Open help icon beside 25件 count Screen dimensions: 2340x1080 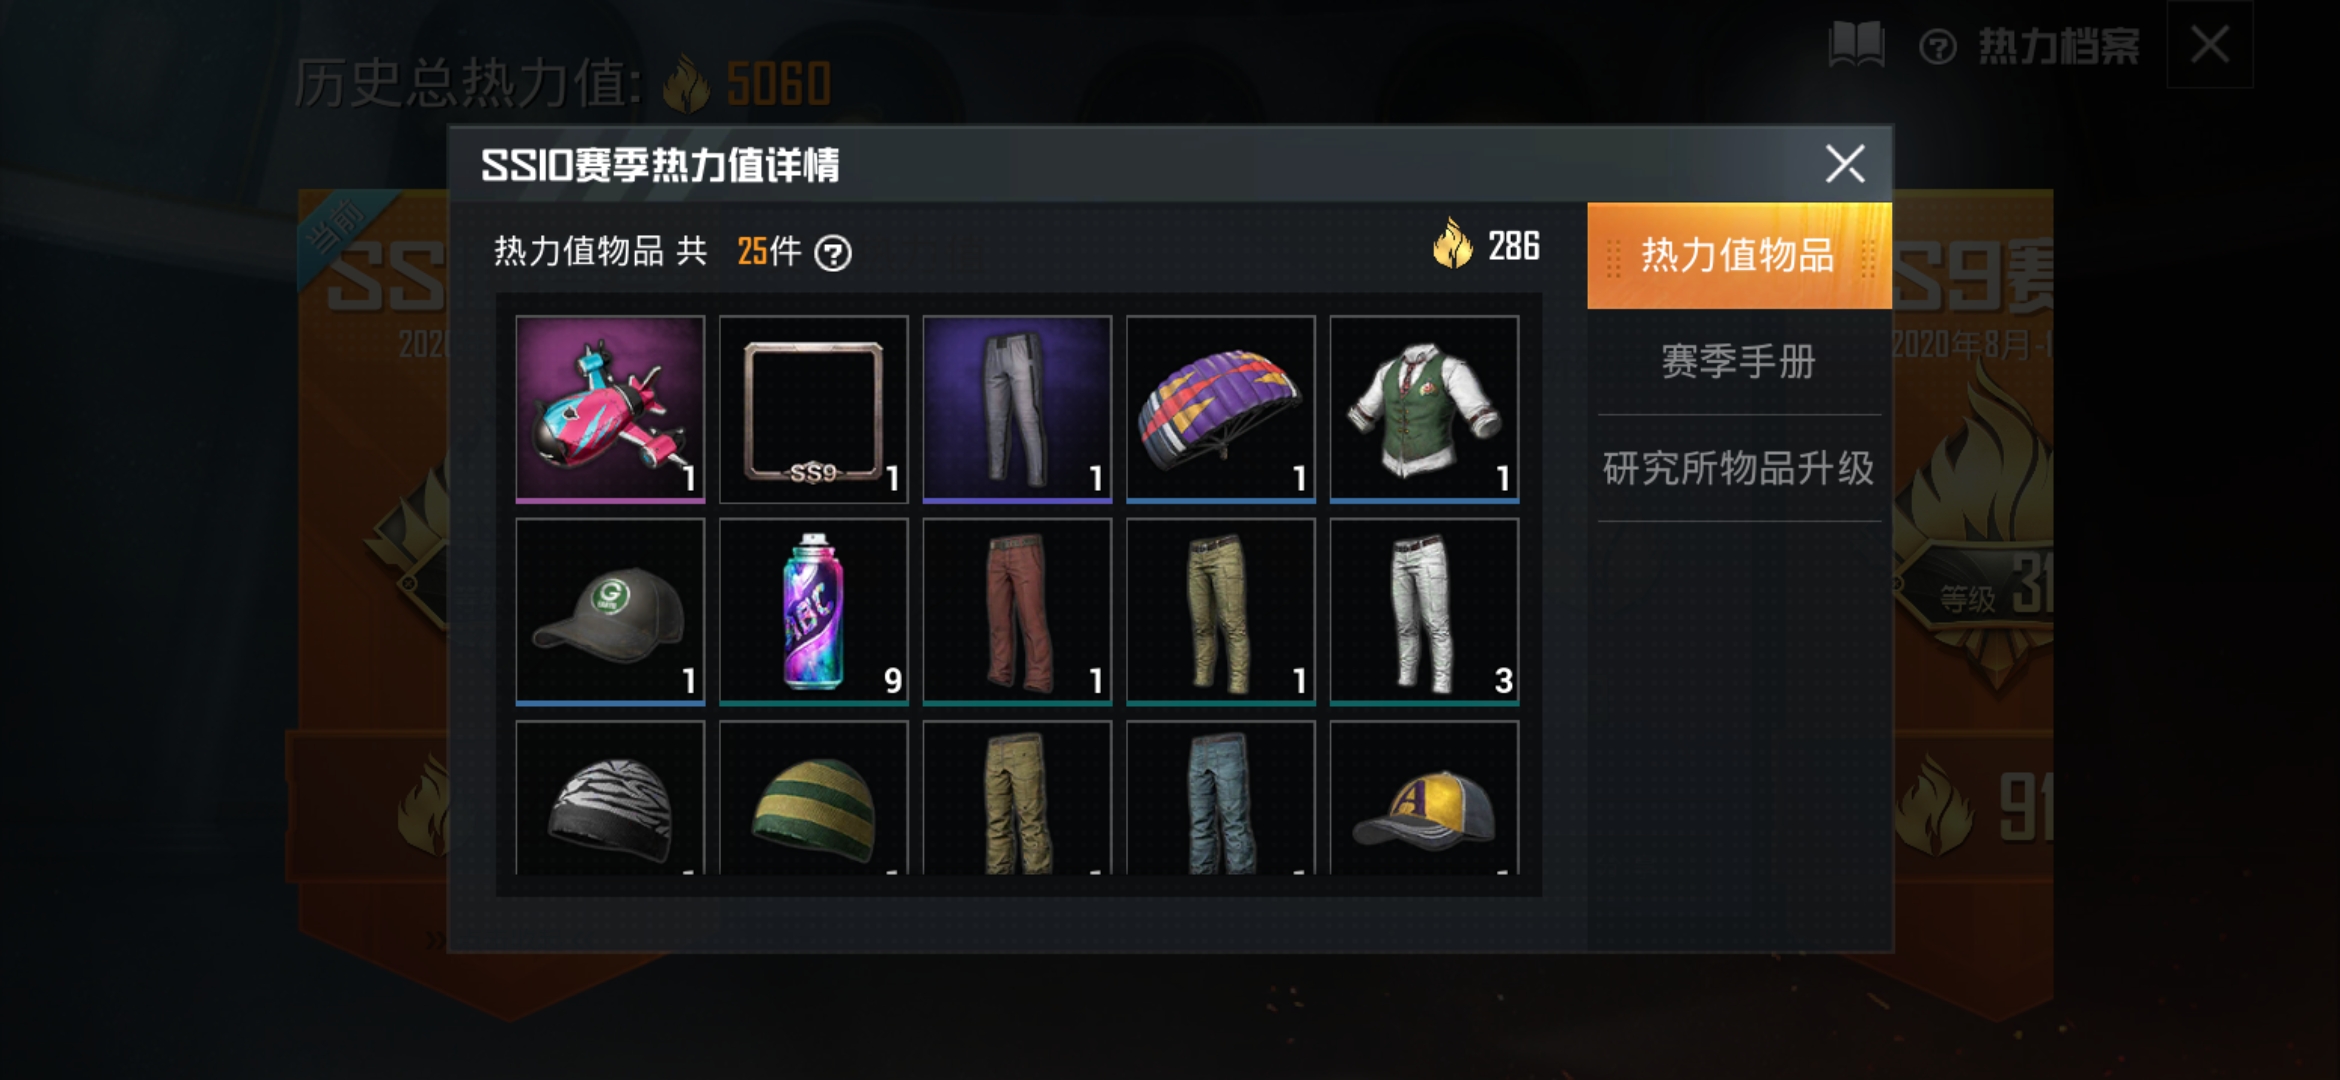point(833,253)
